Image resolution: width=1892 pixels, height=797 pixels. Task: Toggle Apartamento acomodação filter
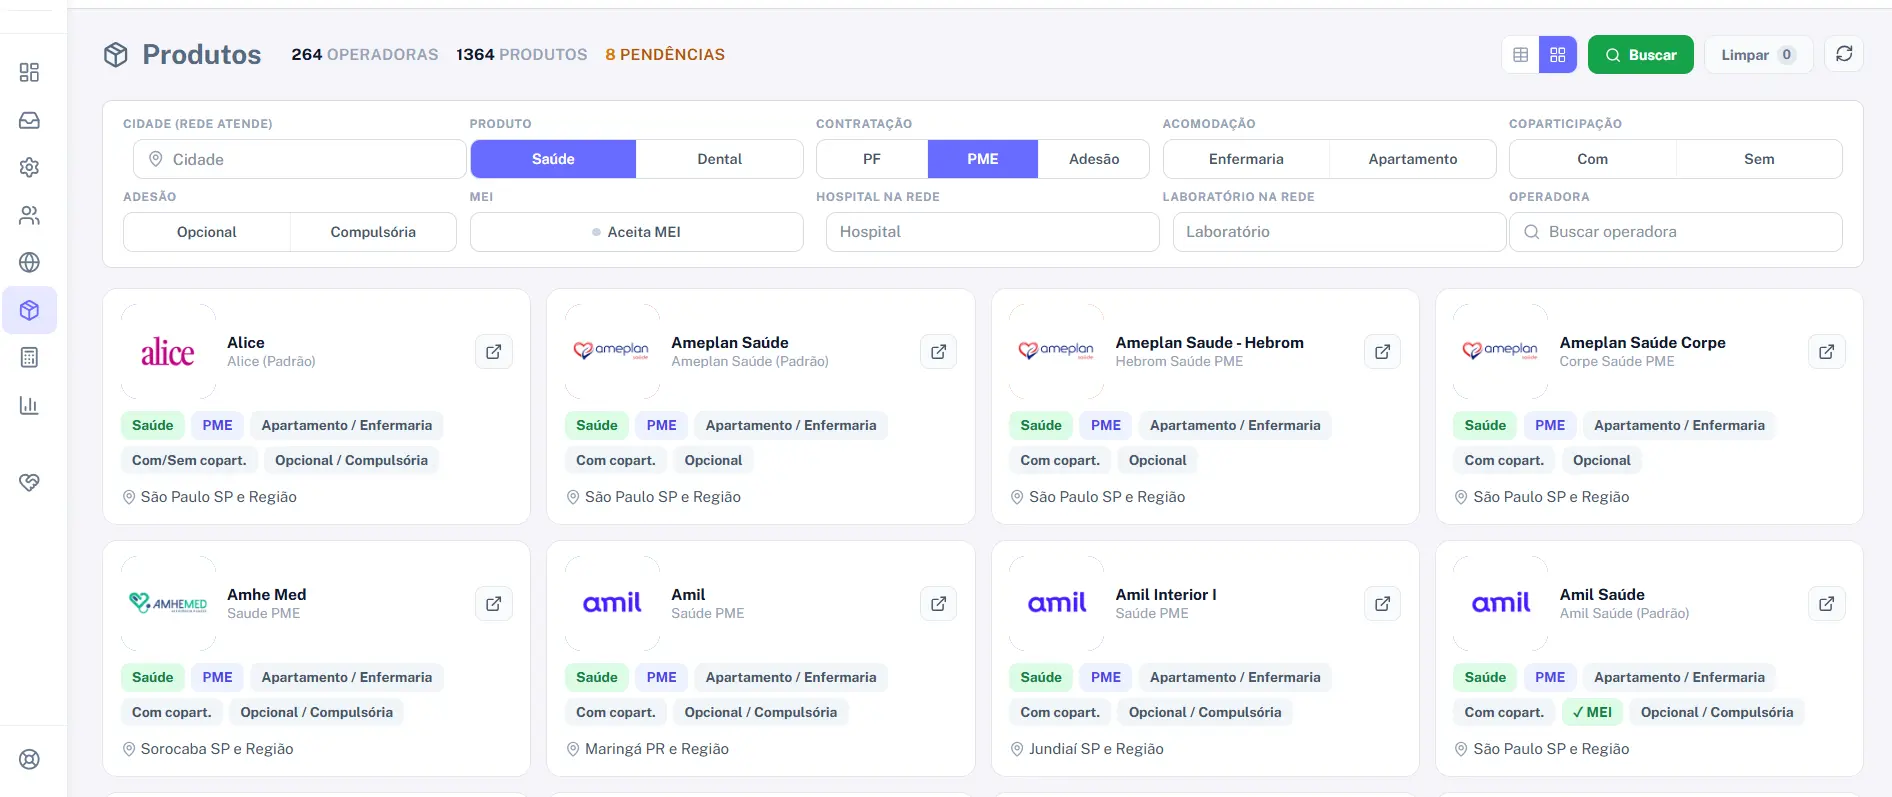[x=1413, y=159]
